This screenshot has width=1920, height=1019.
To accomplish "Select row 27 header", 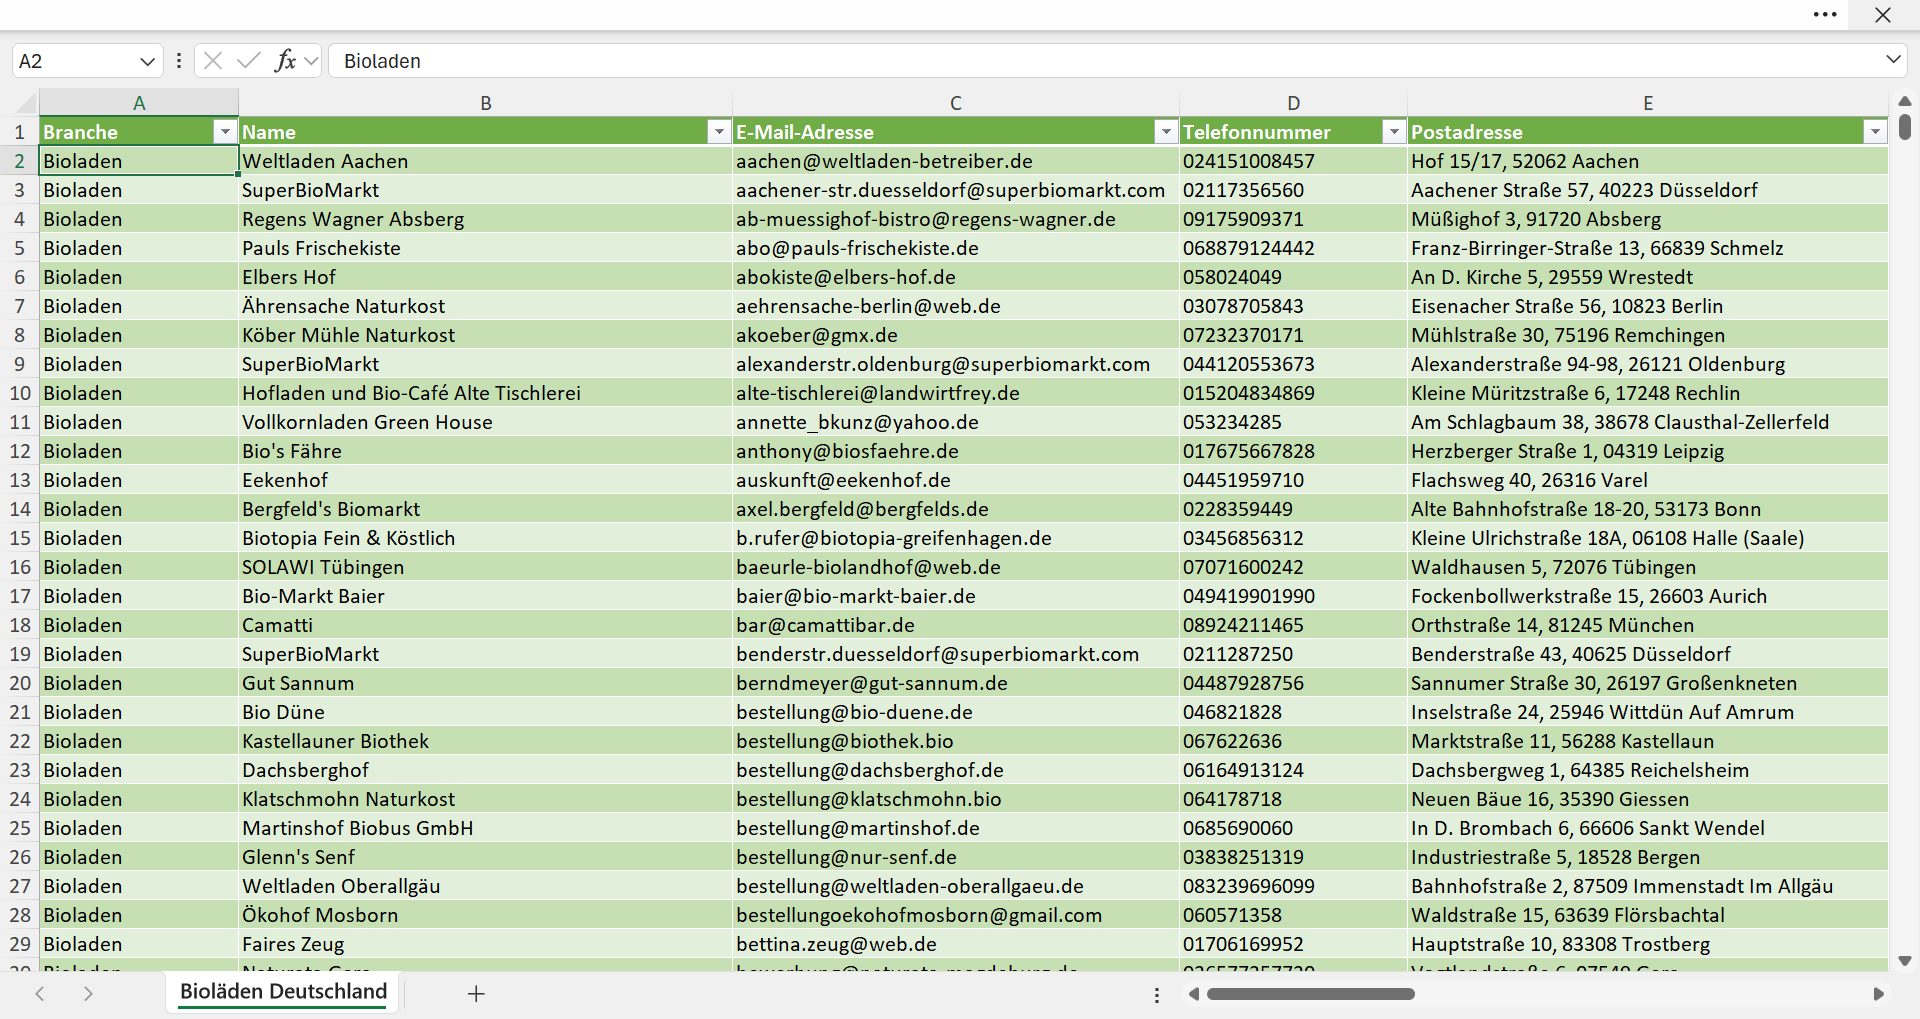I will point(19,886).
